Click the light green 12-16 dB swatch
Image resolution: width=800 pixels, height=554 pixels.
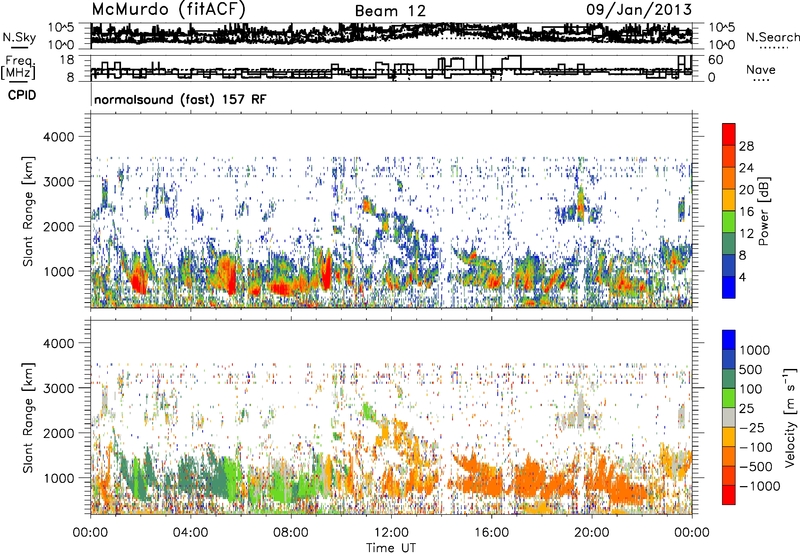pos(729,222)
